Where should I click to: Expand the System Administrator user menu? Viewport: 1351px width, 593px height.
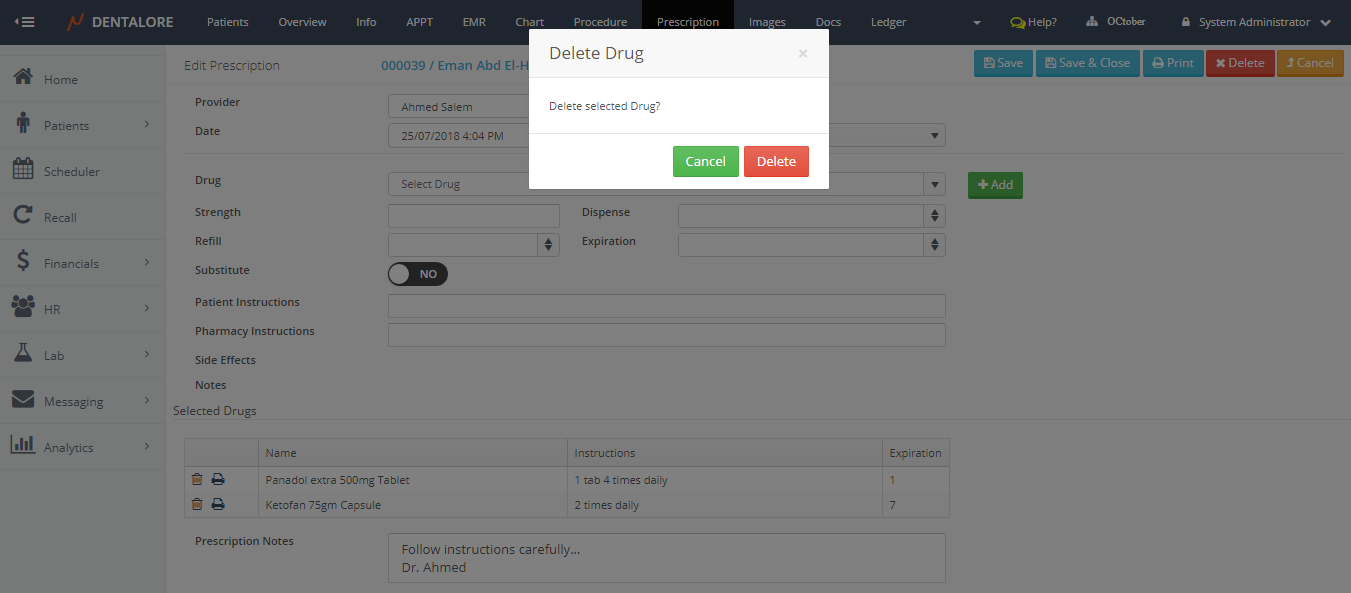1255,22
